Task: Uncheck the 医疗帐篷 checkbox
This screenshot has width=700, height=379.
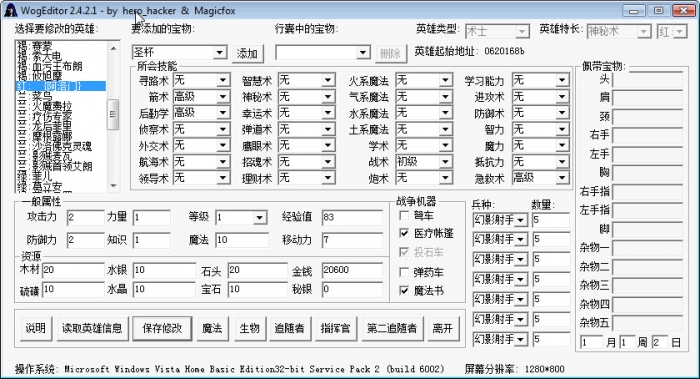Action: tap(404, 233)
